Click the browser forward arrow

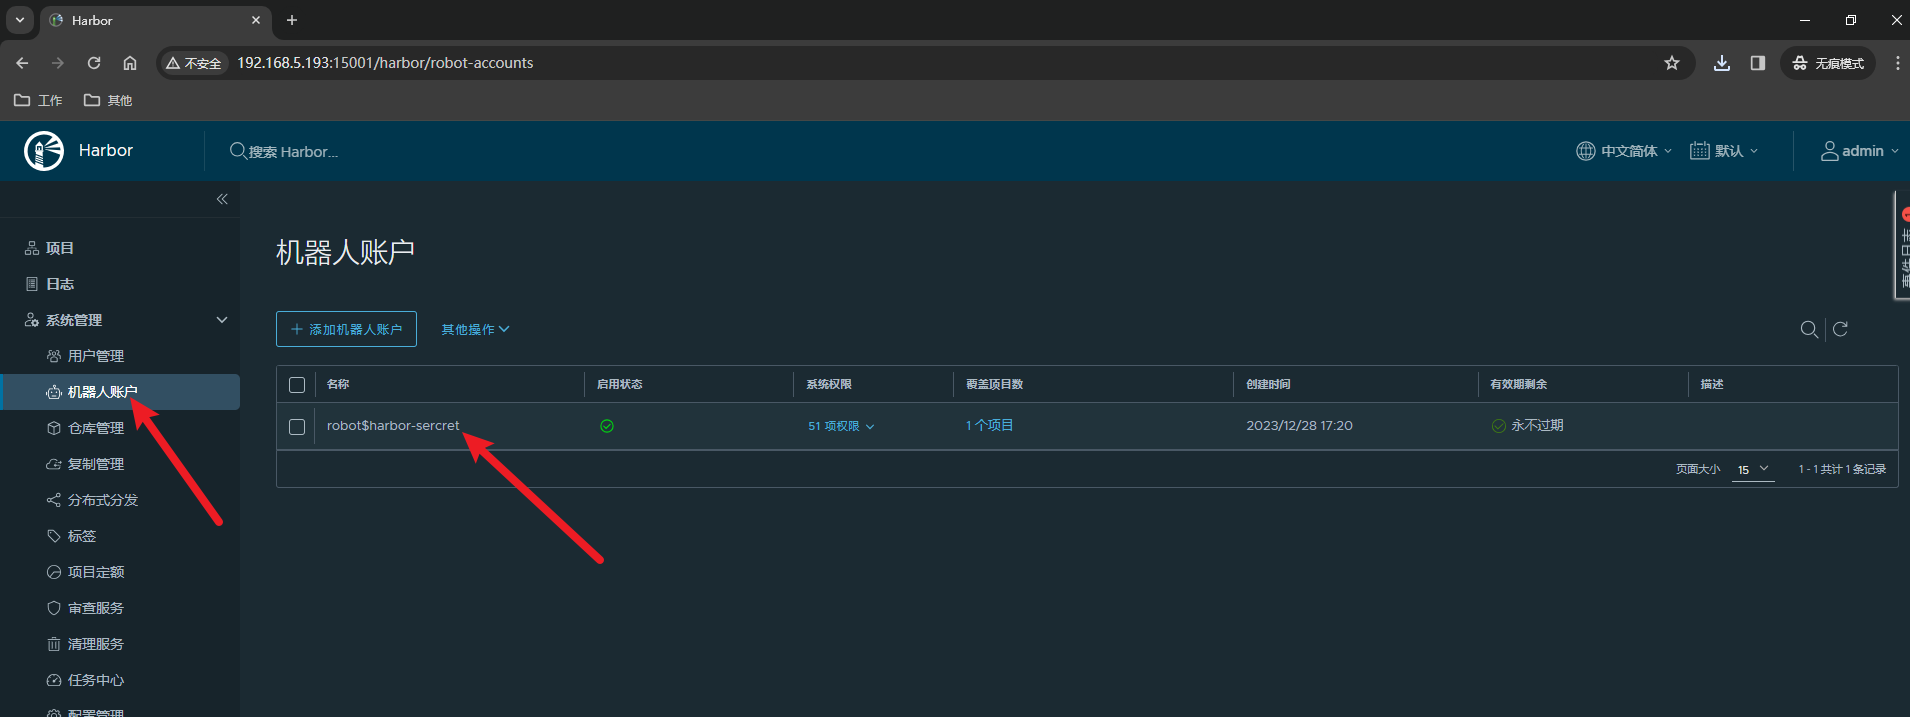(58, 63)
